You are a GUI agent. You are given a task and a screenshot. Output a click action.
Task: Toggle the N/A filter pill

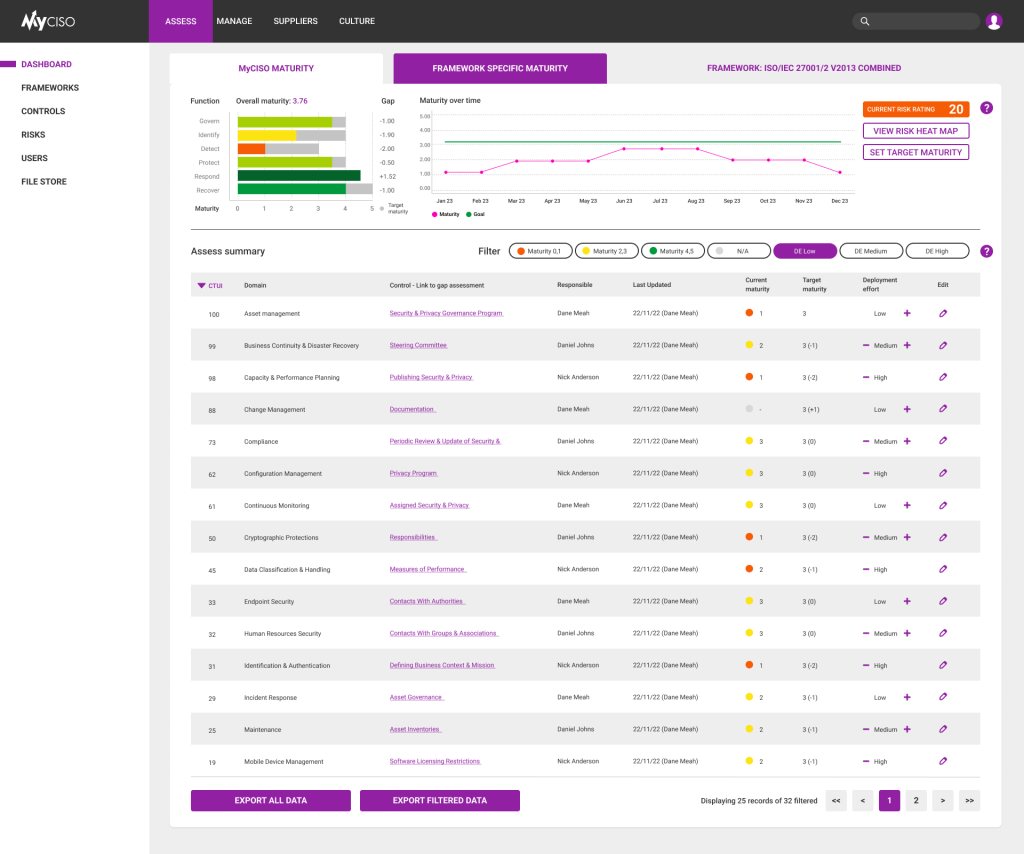(738, 251)
